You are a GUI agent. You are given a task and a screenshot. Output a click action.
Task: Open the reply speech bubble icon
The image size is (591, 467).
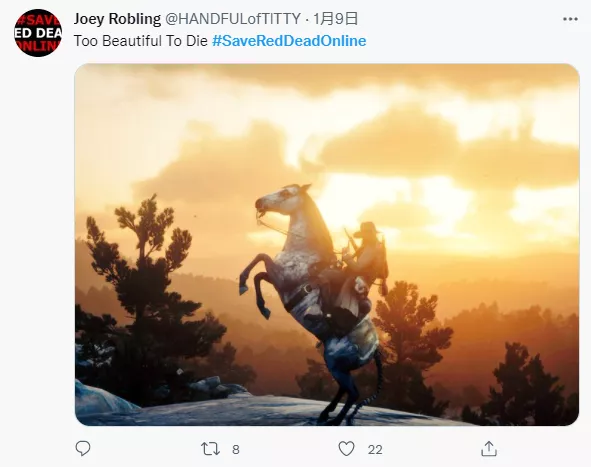(83, 449)
